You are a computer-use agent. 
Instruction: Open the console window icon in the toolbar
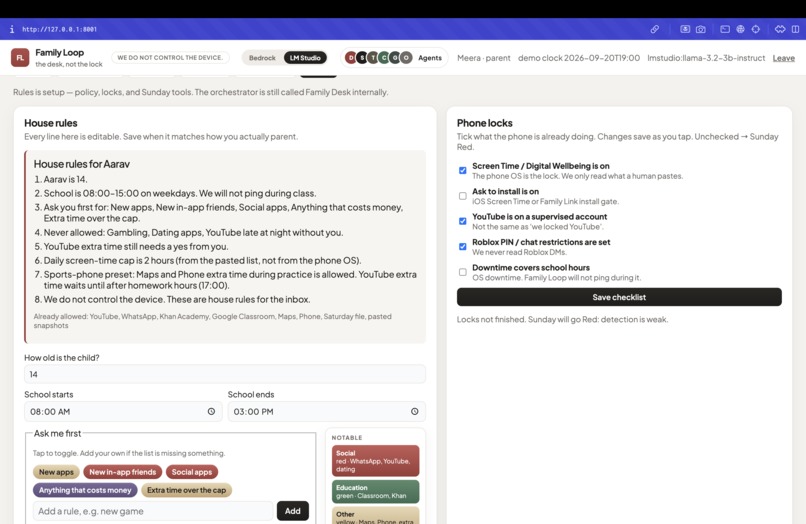pyautogui.click(x=725, y=29)
